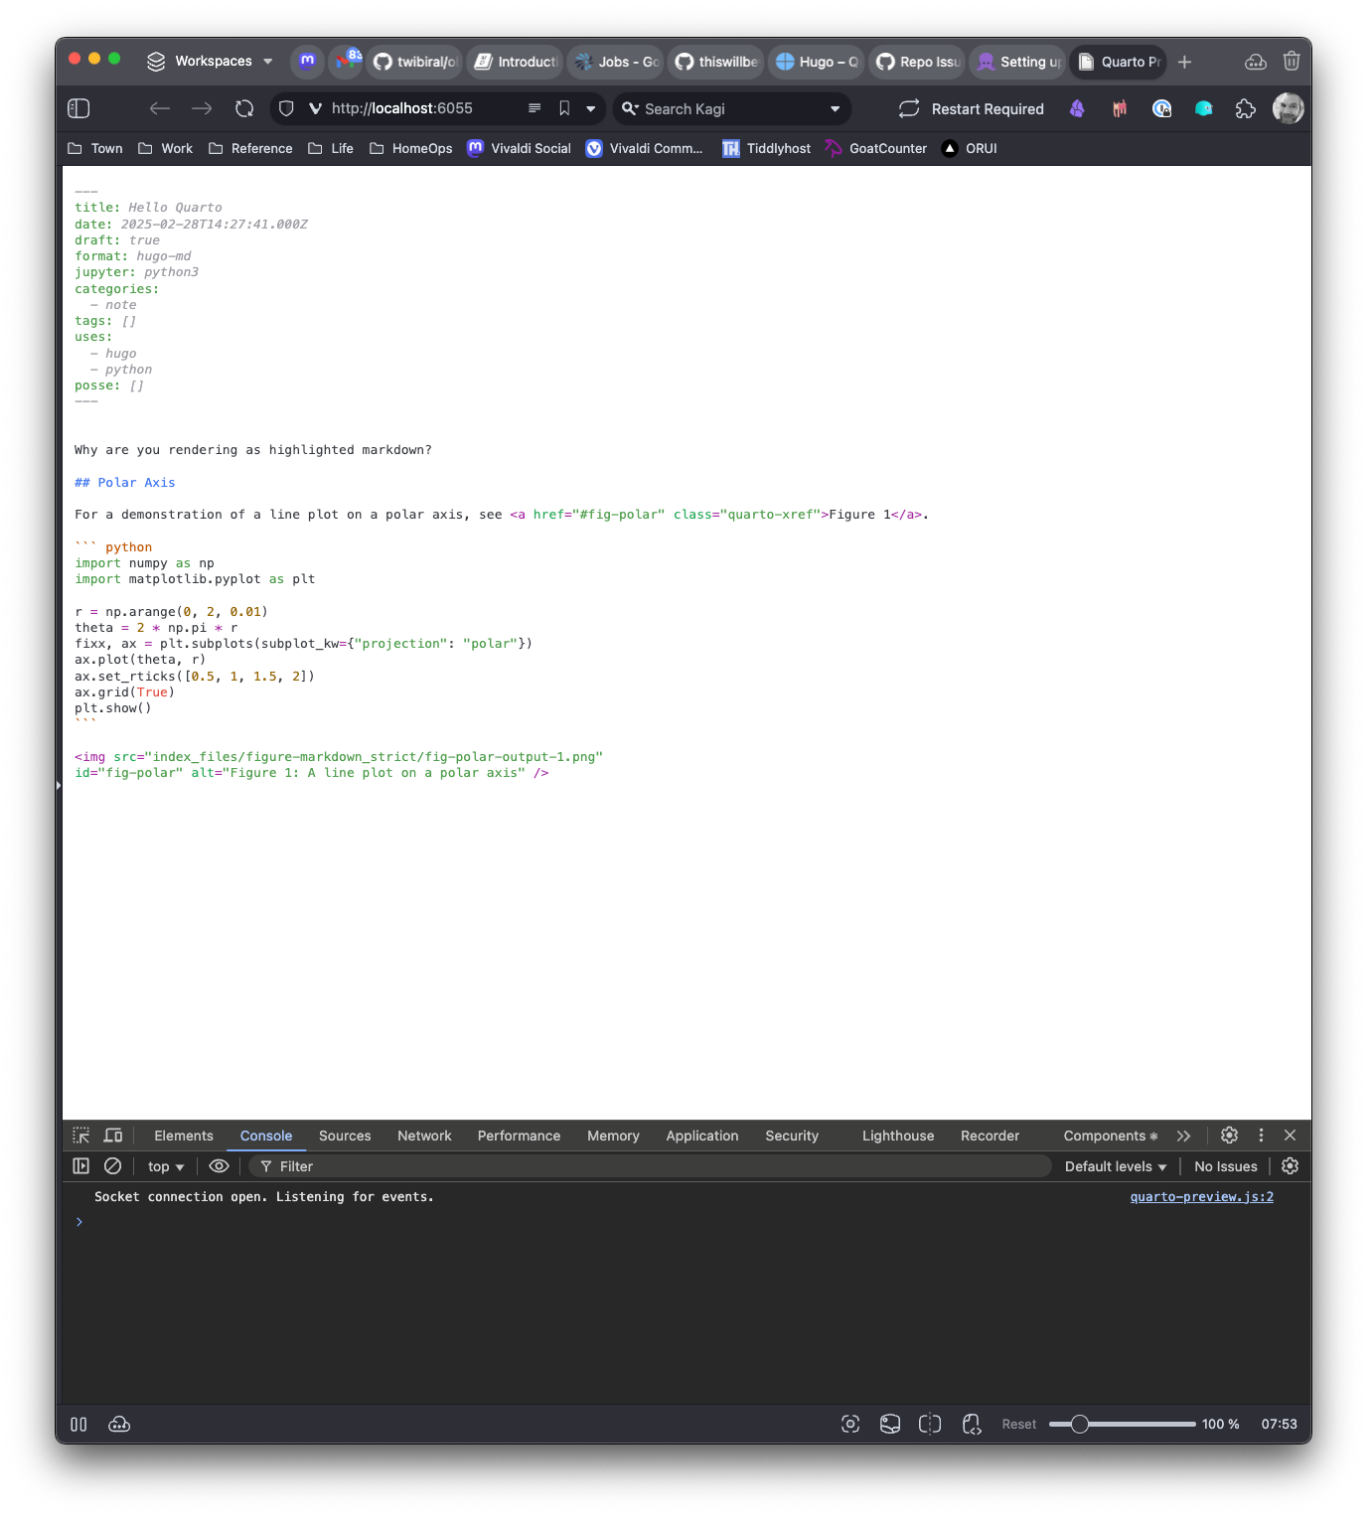
Task: Switch to DevTools Sources tab
Action: point(345,1136)
